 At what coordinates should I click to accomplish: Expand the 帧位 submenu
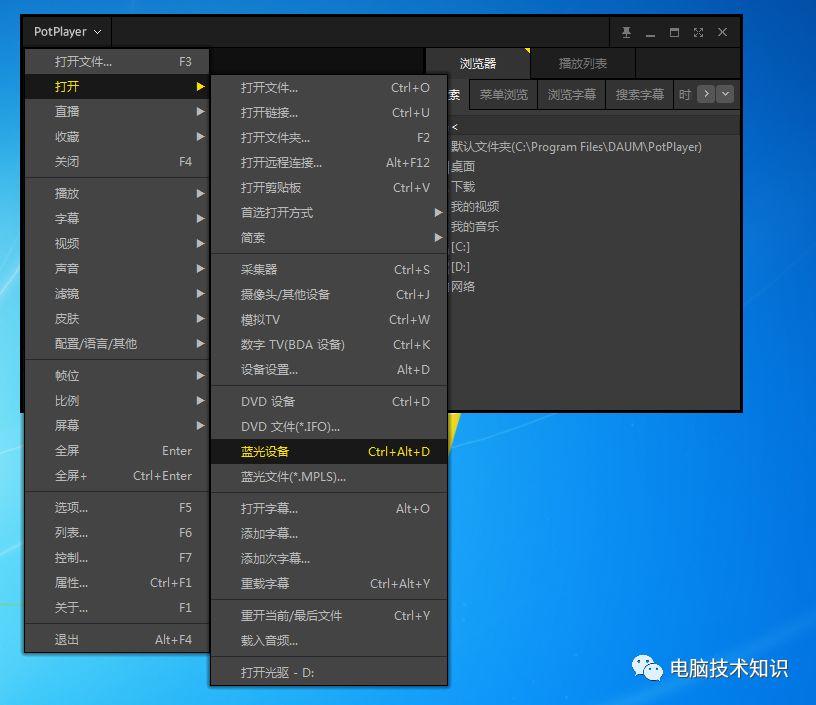pos(117,376)
